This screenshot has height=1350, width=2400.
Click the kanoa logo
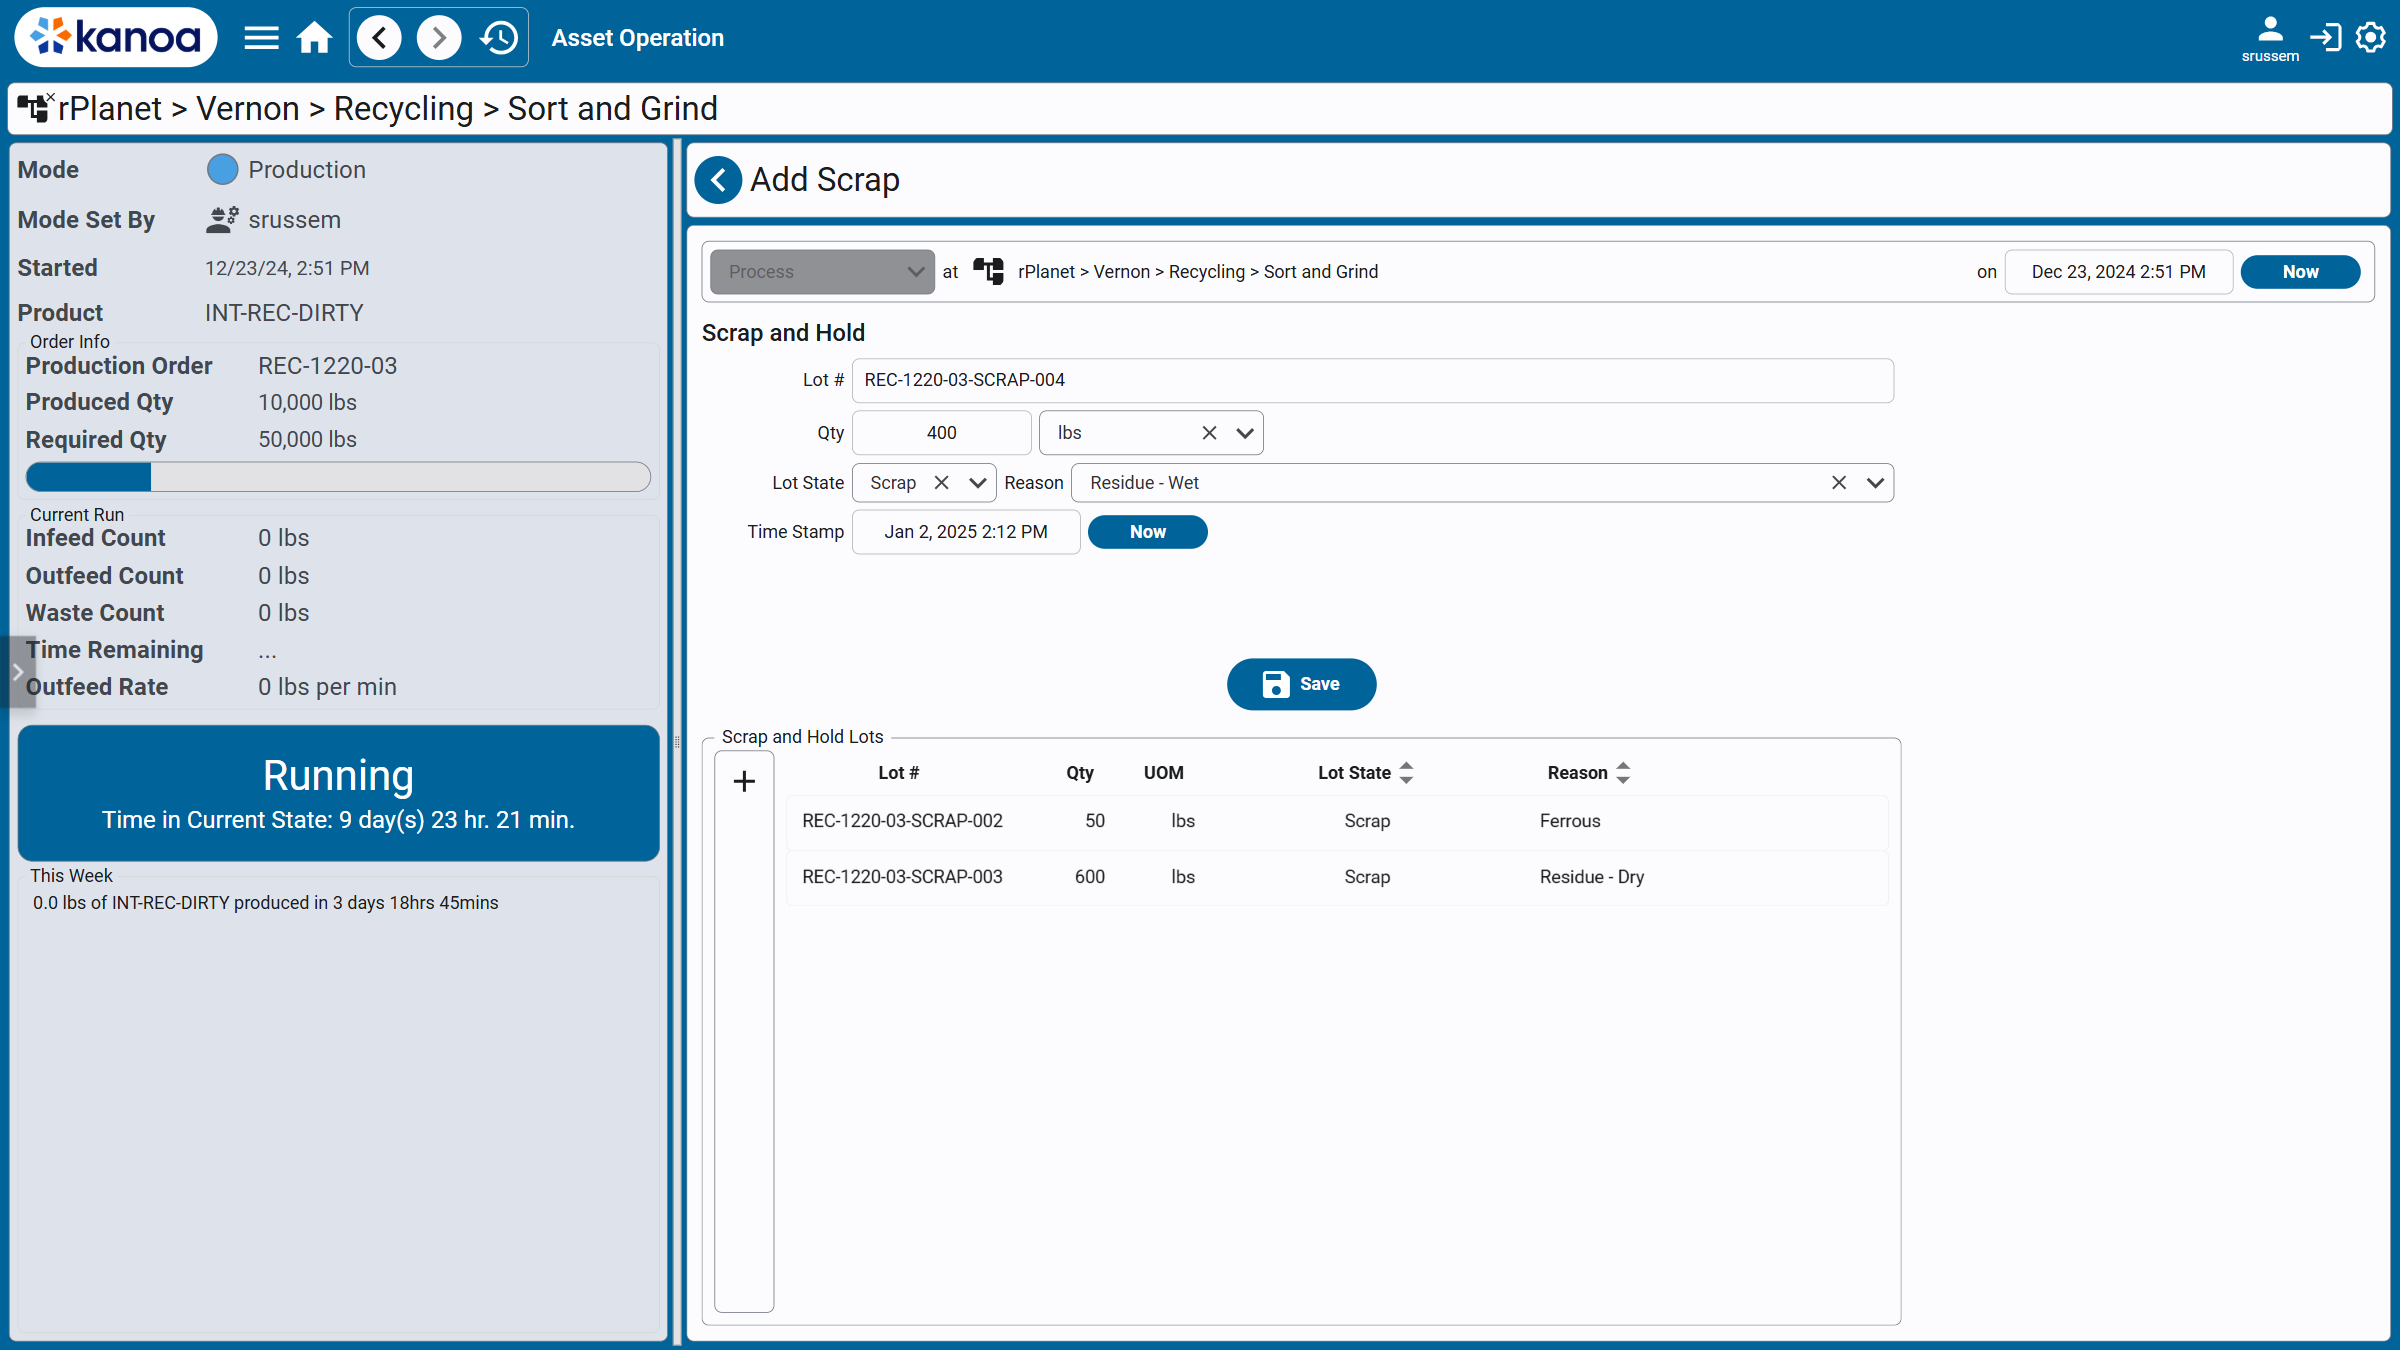116,37
